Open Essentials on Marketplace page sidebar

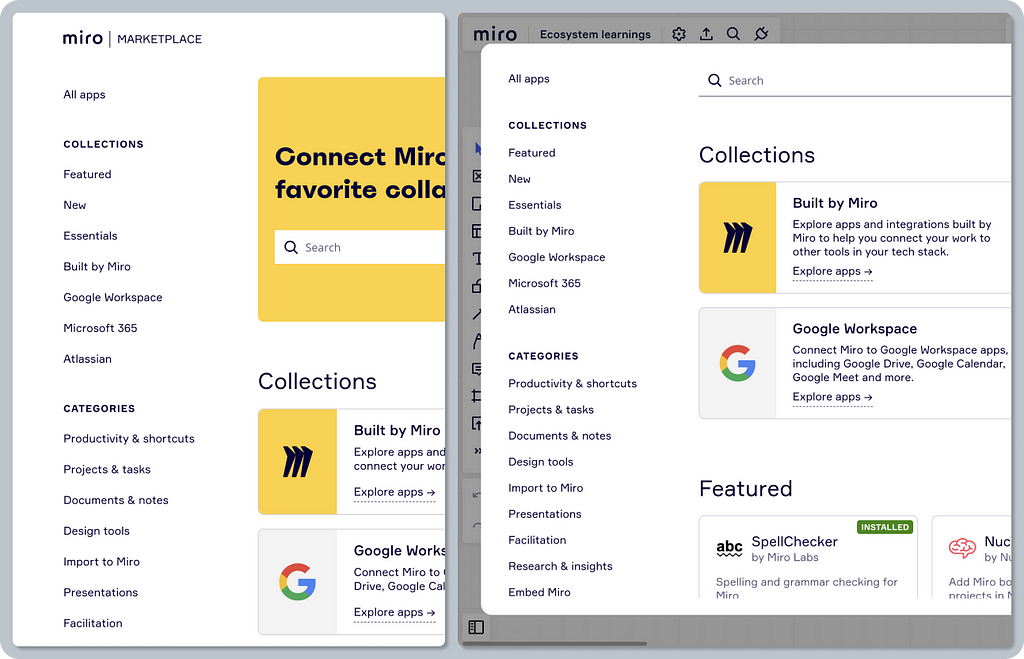coord(90,236)
